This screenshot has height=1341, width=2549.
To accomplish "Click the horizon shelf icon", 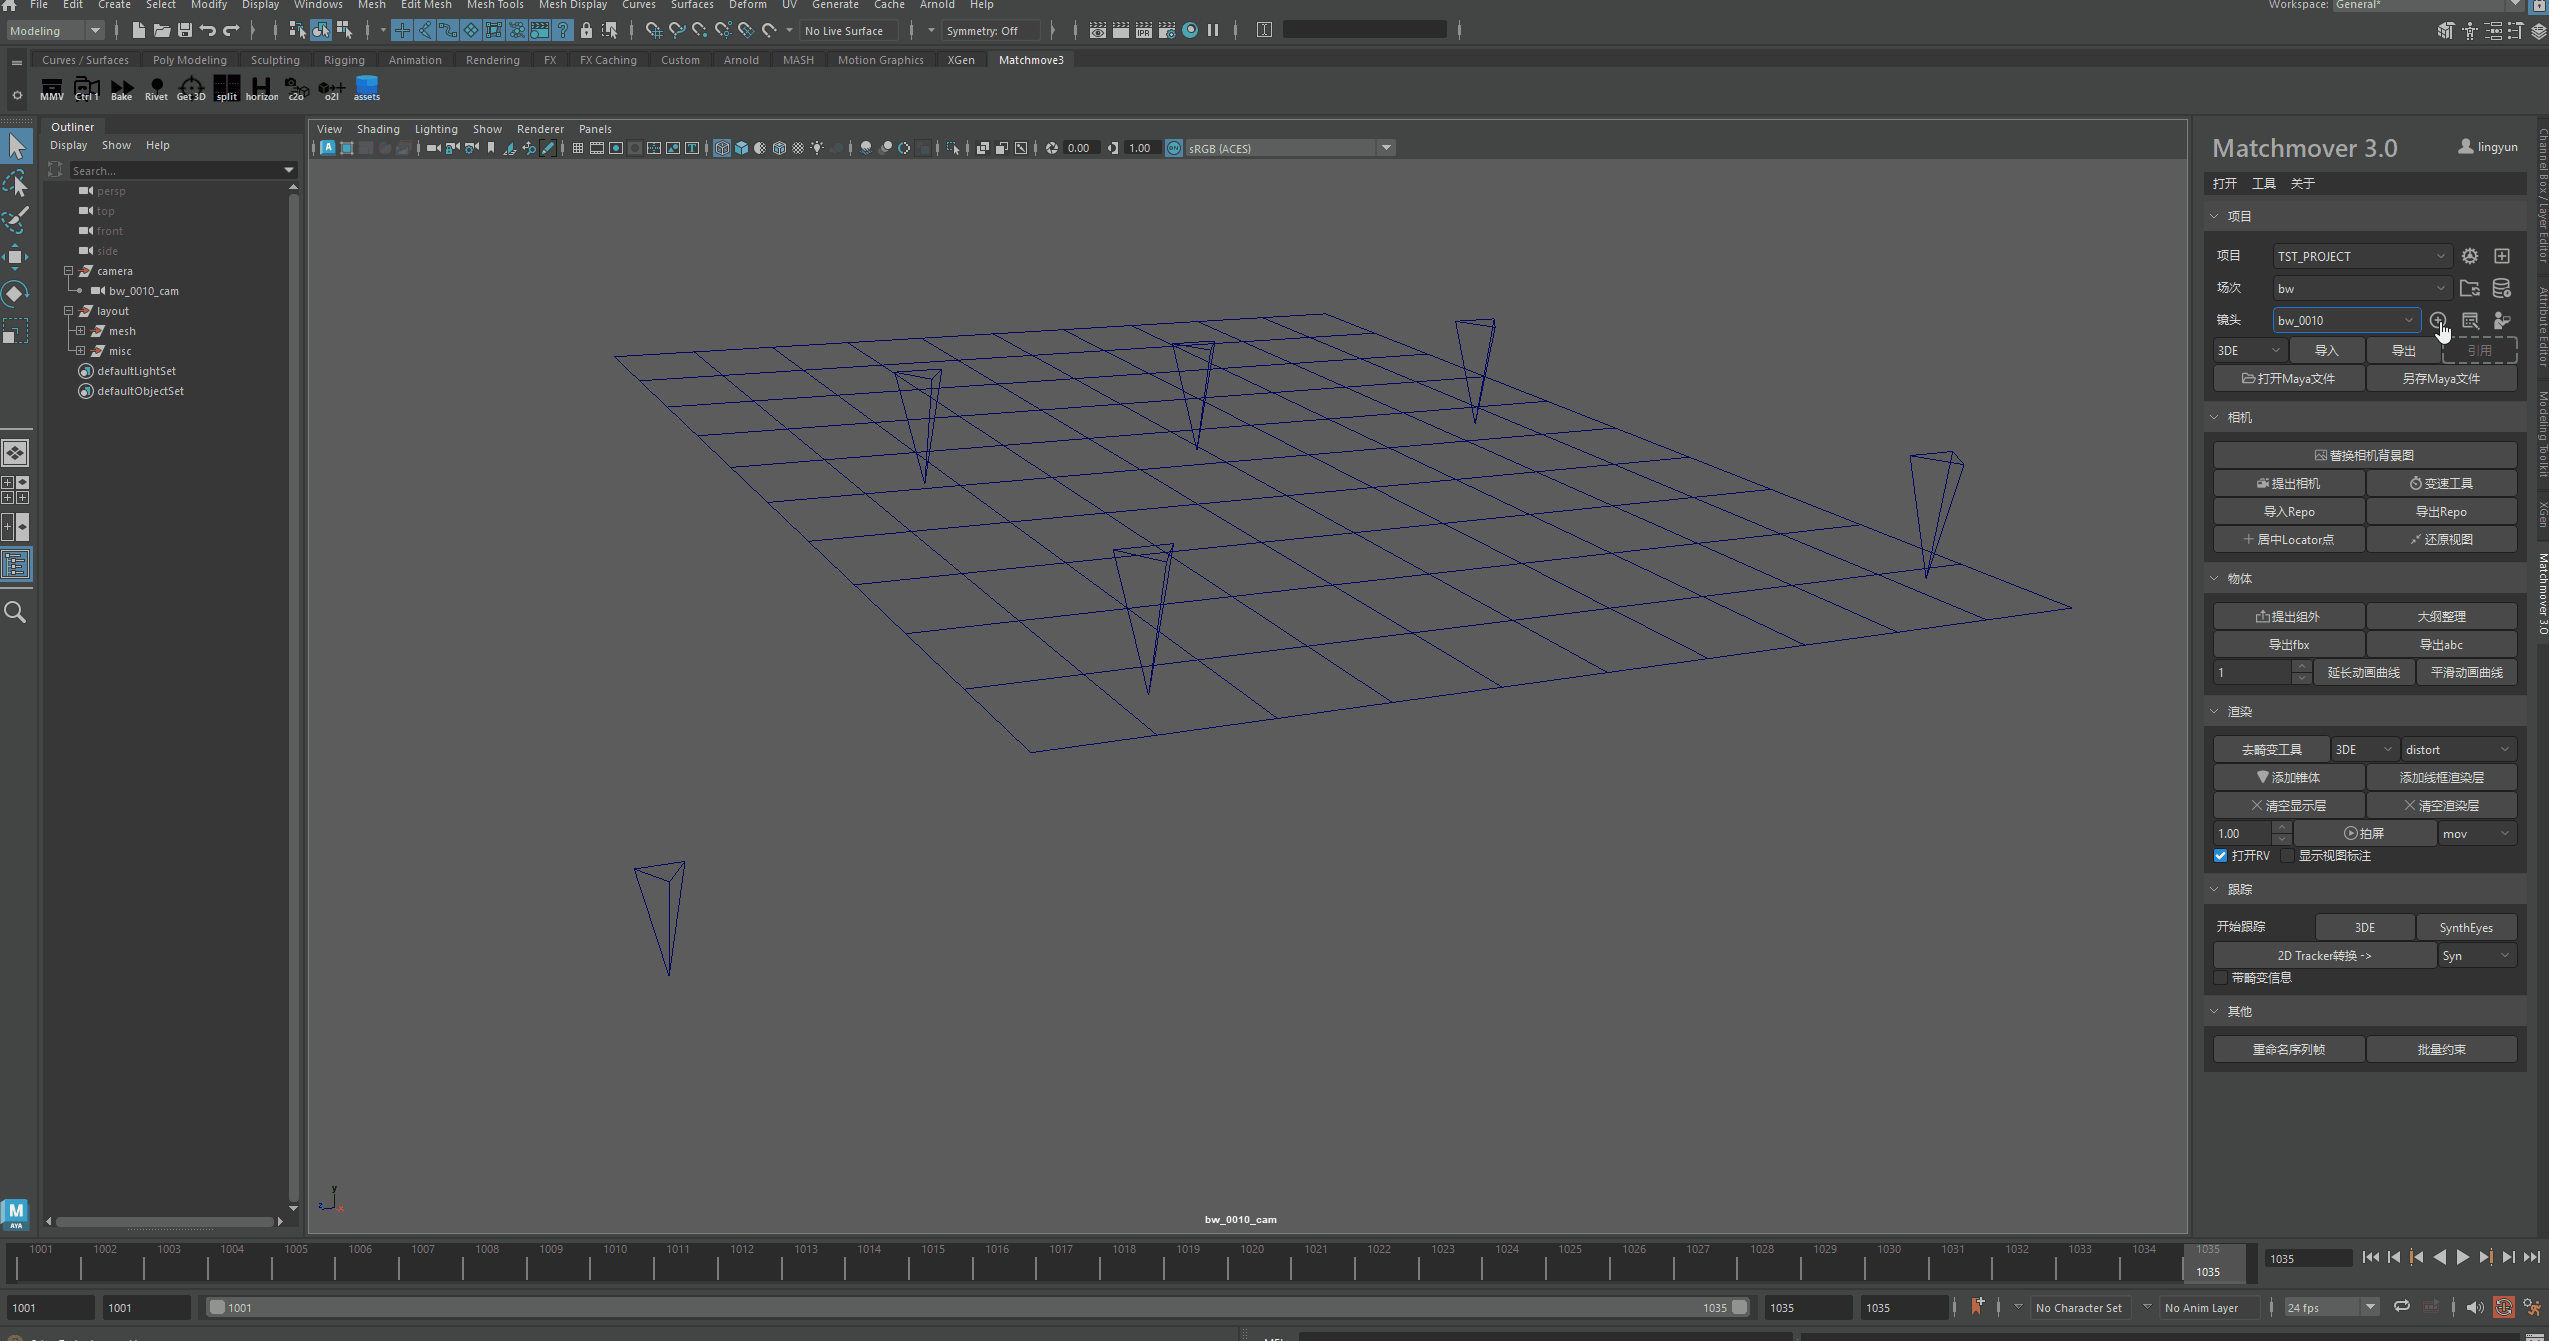I will pyautogui.click(x=261, y=89).
